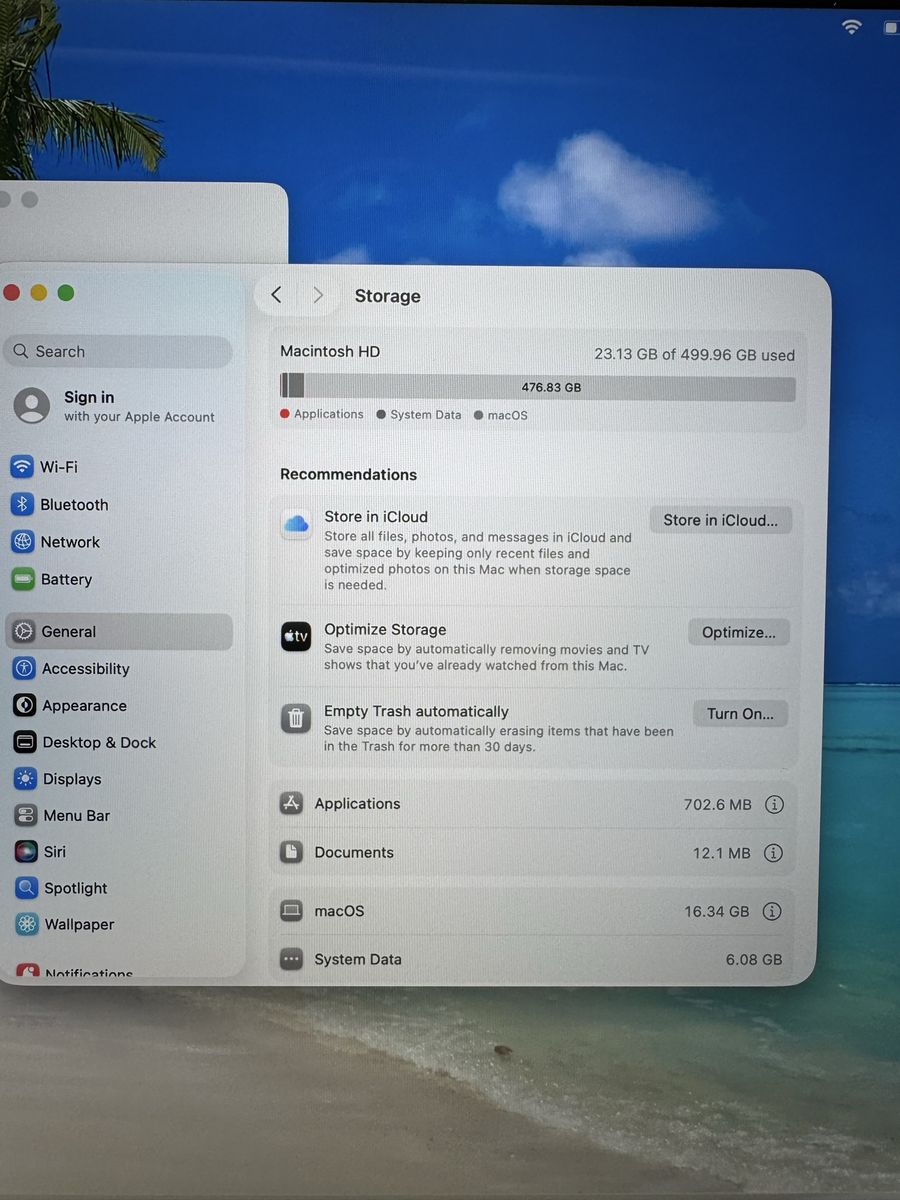900x1200 pixels.
Task: Select Displays in the sidebar
Action: 71,779
